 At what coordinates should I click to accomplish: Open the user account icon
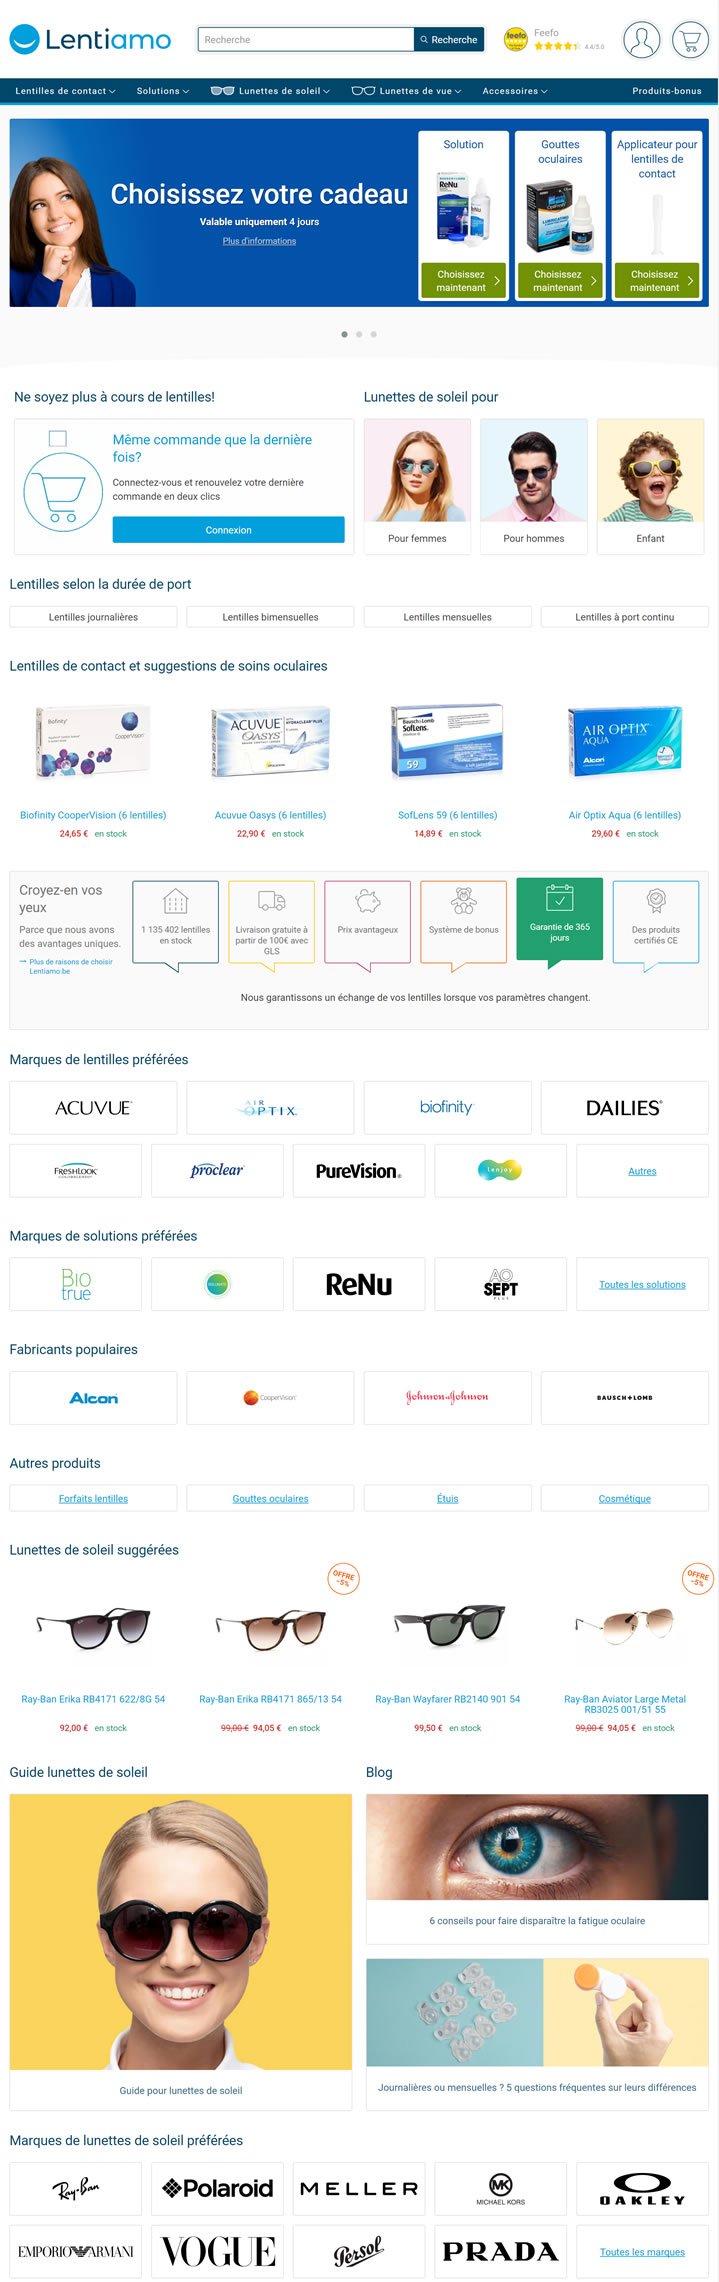(641, 40)
